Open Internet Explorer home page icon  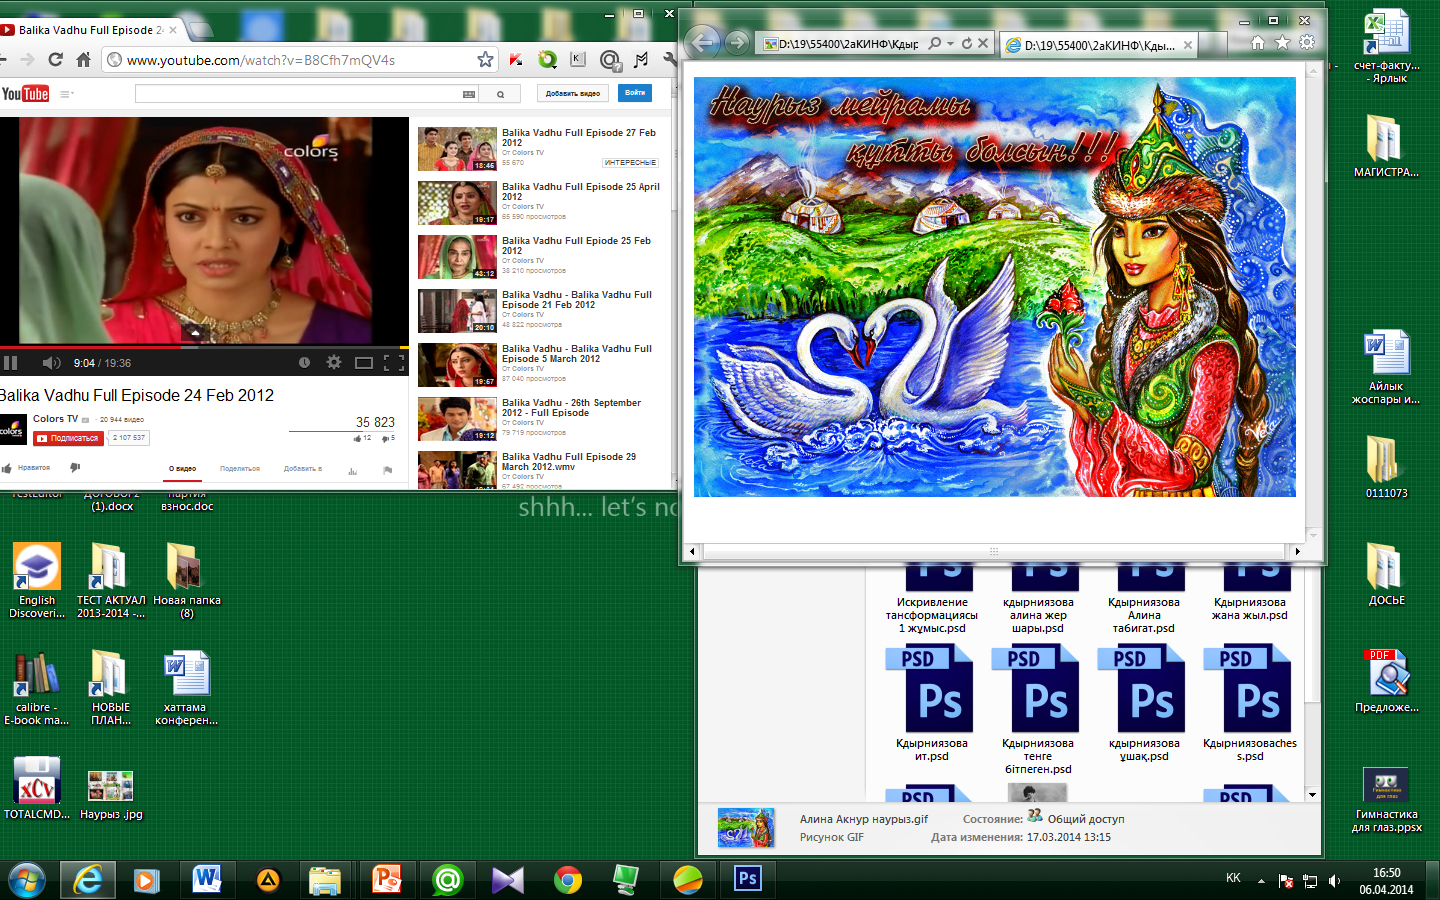(x=1258, y=43)
